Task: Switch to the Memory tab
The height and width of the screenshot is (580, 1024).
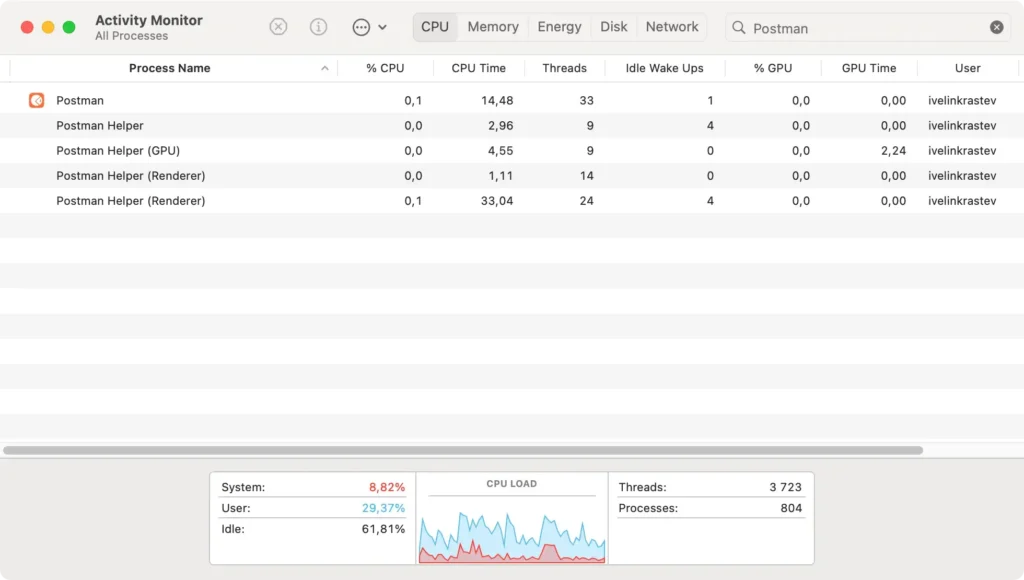Action: 493,27
